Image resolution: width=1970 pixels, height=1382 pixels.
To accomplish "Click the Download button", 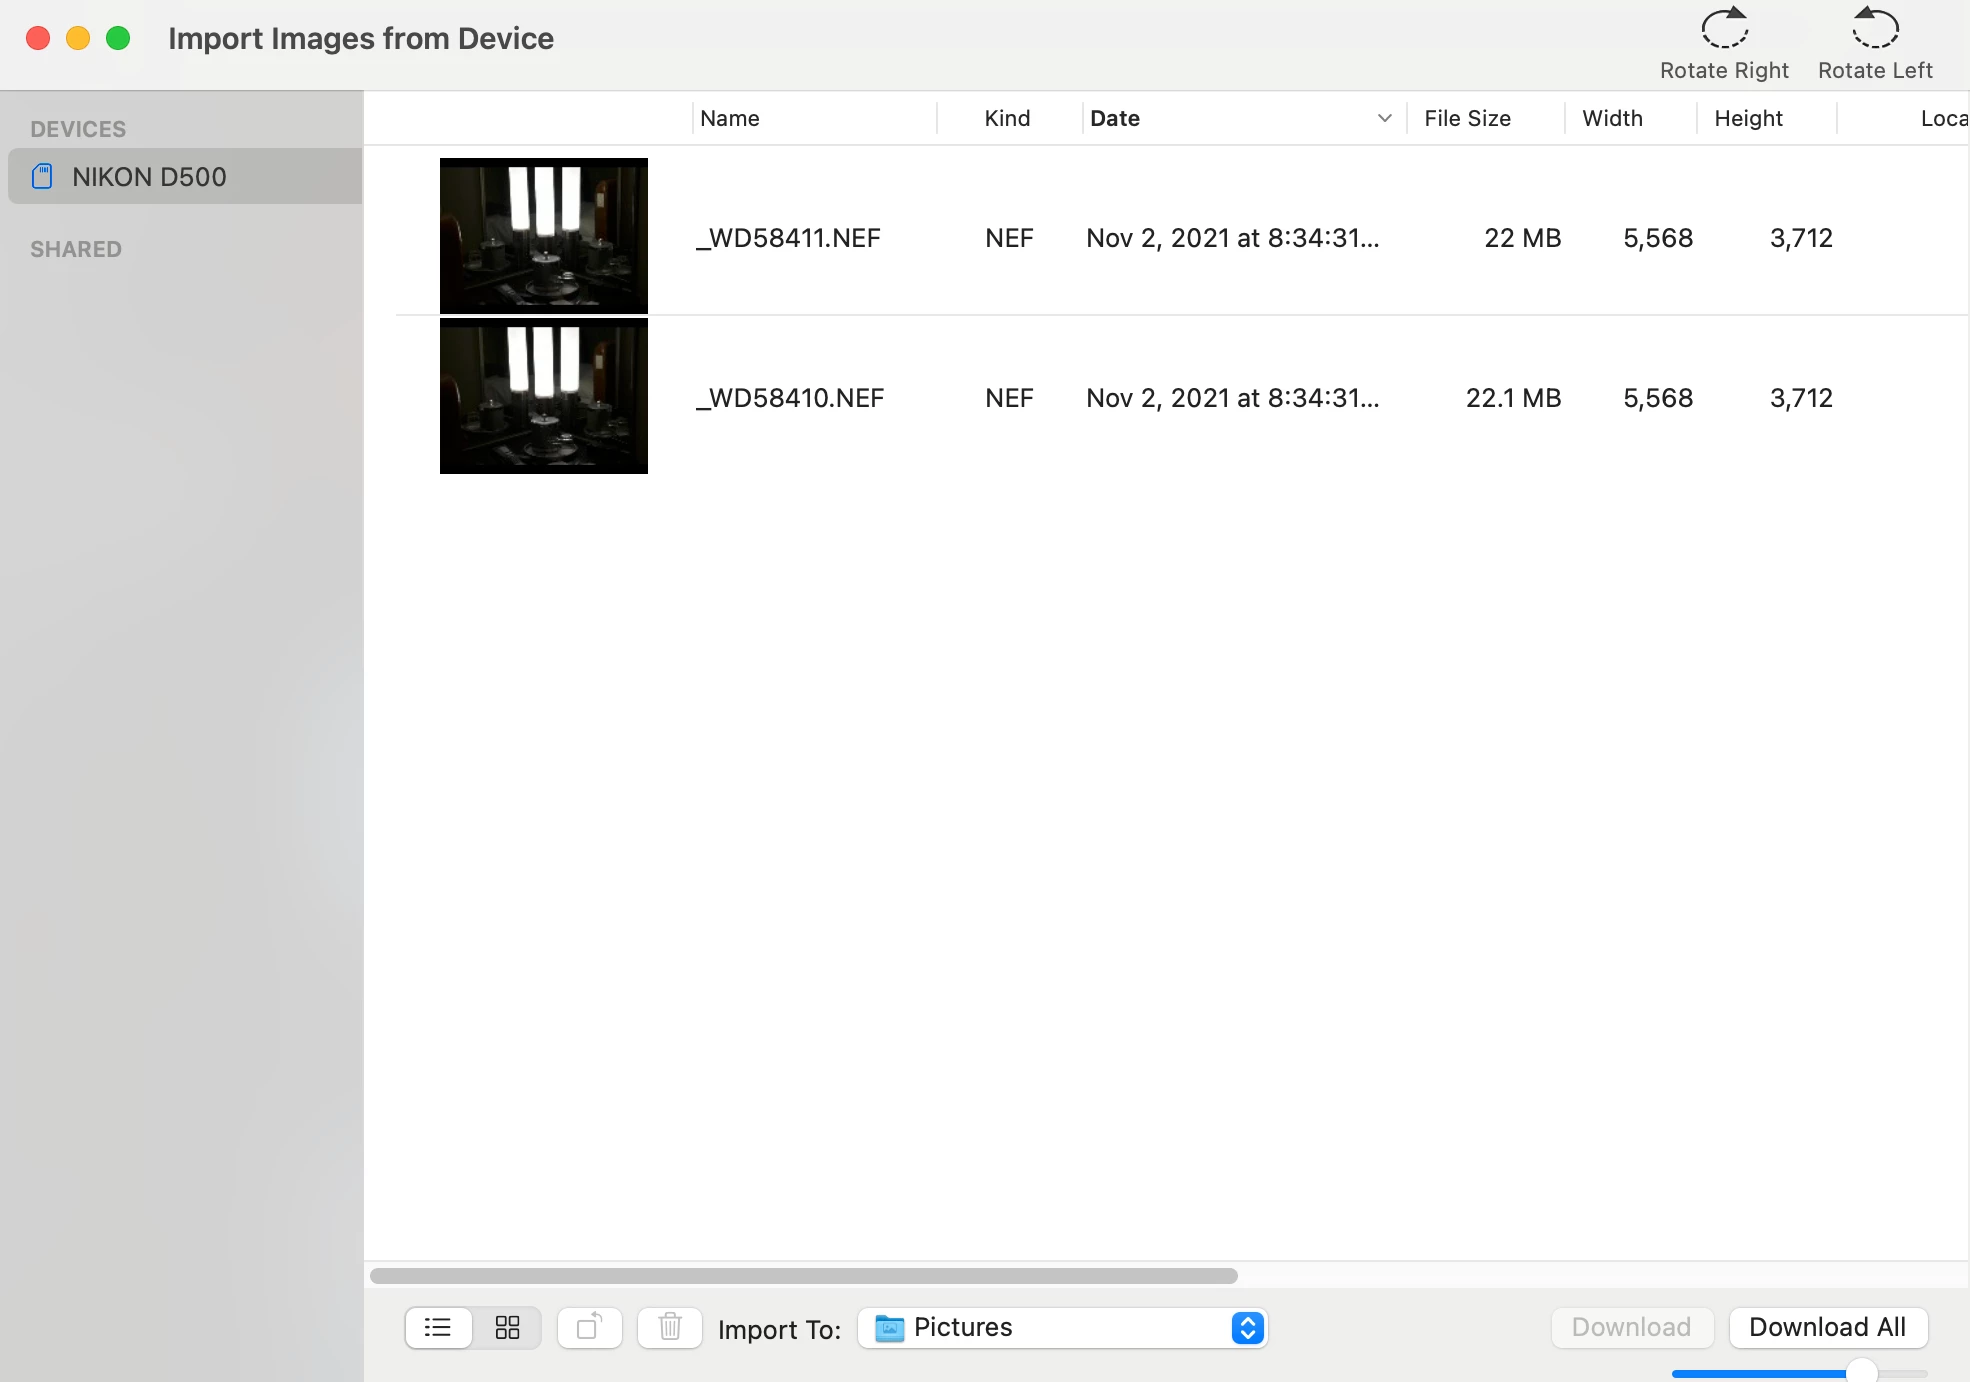I will [1631, 1328].
